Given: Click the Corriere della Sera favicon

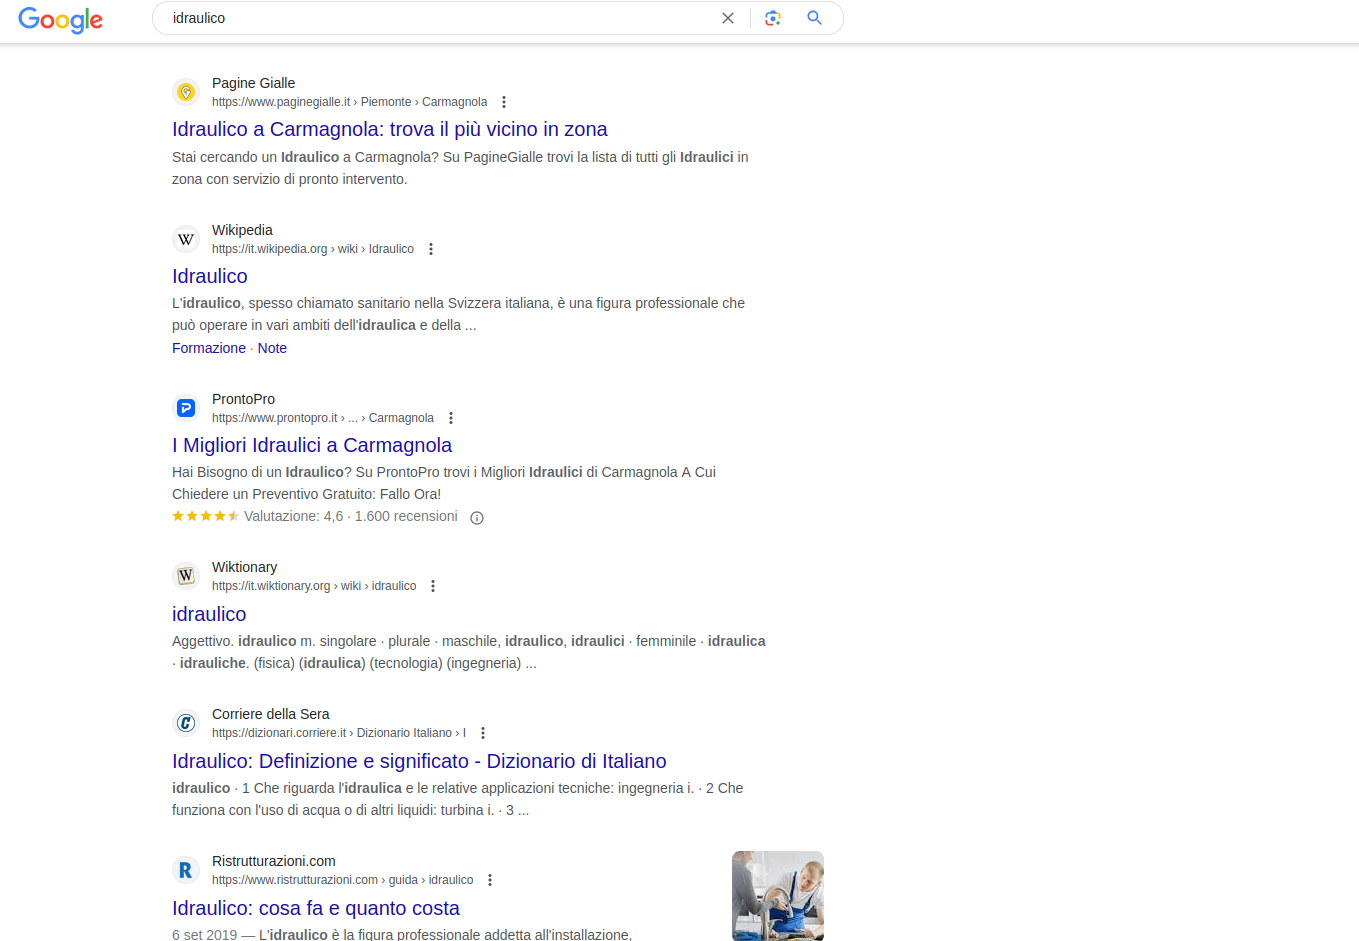Looking at the screenshot, I should [x=186, y=723].
